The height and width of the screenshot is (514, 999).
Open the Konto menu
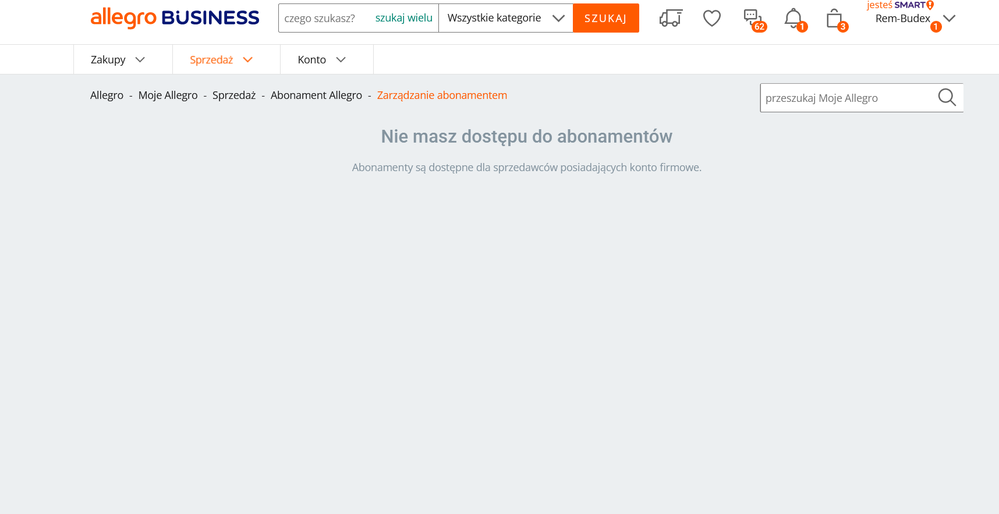321,60
